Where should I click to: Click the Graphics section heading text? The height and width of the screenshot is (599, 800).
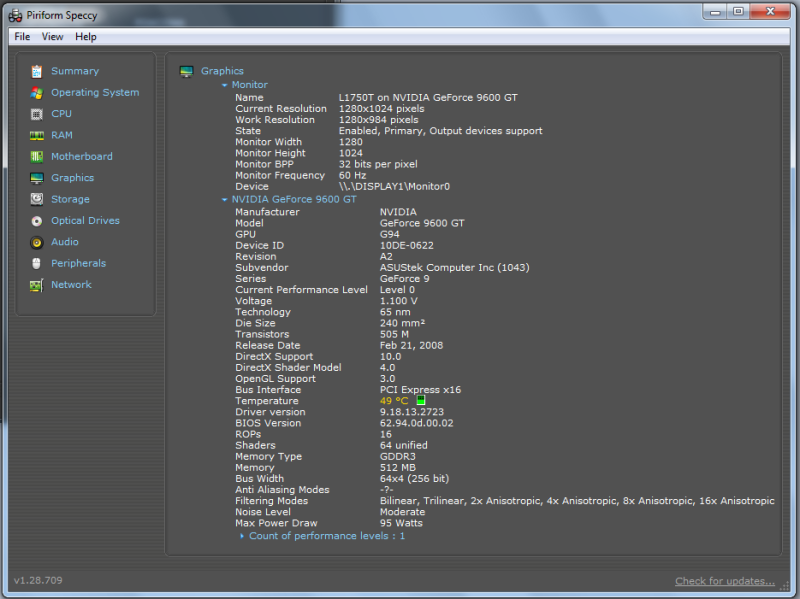point(222,71)
